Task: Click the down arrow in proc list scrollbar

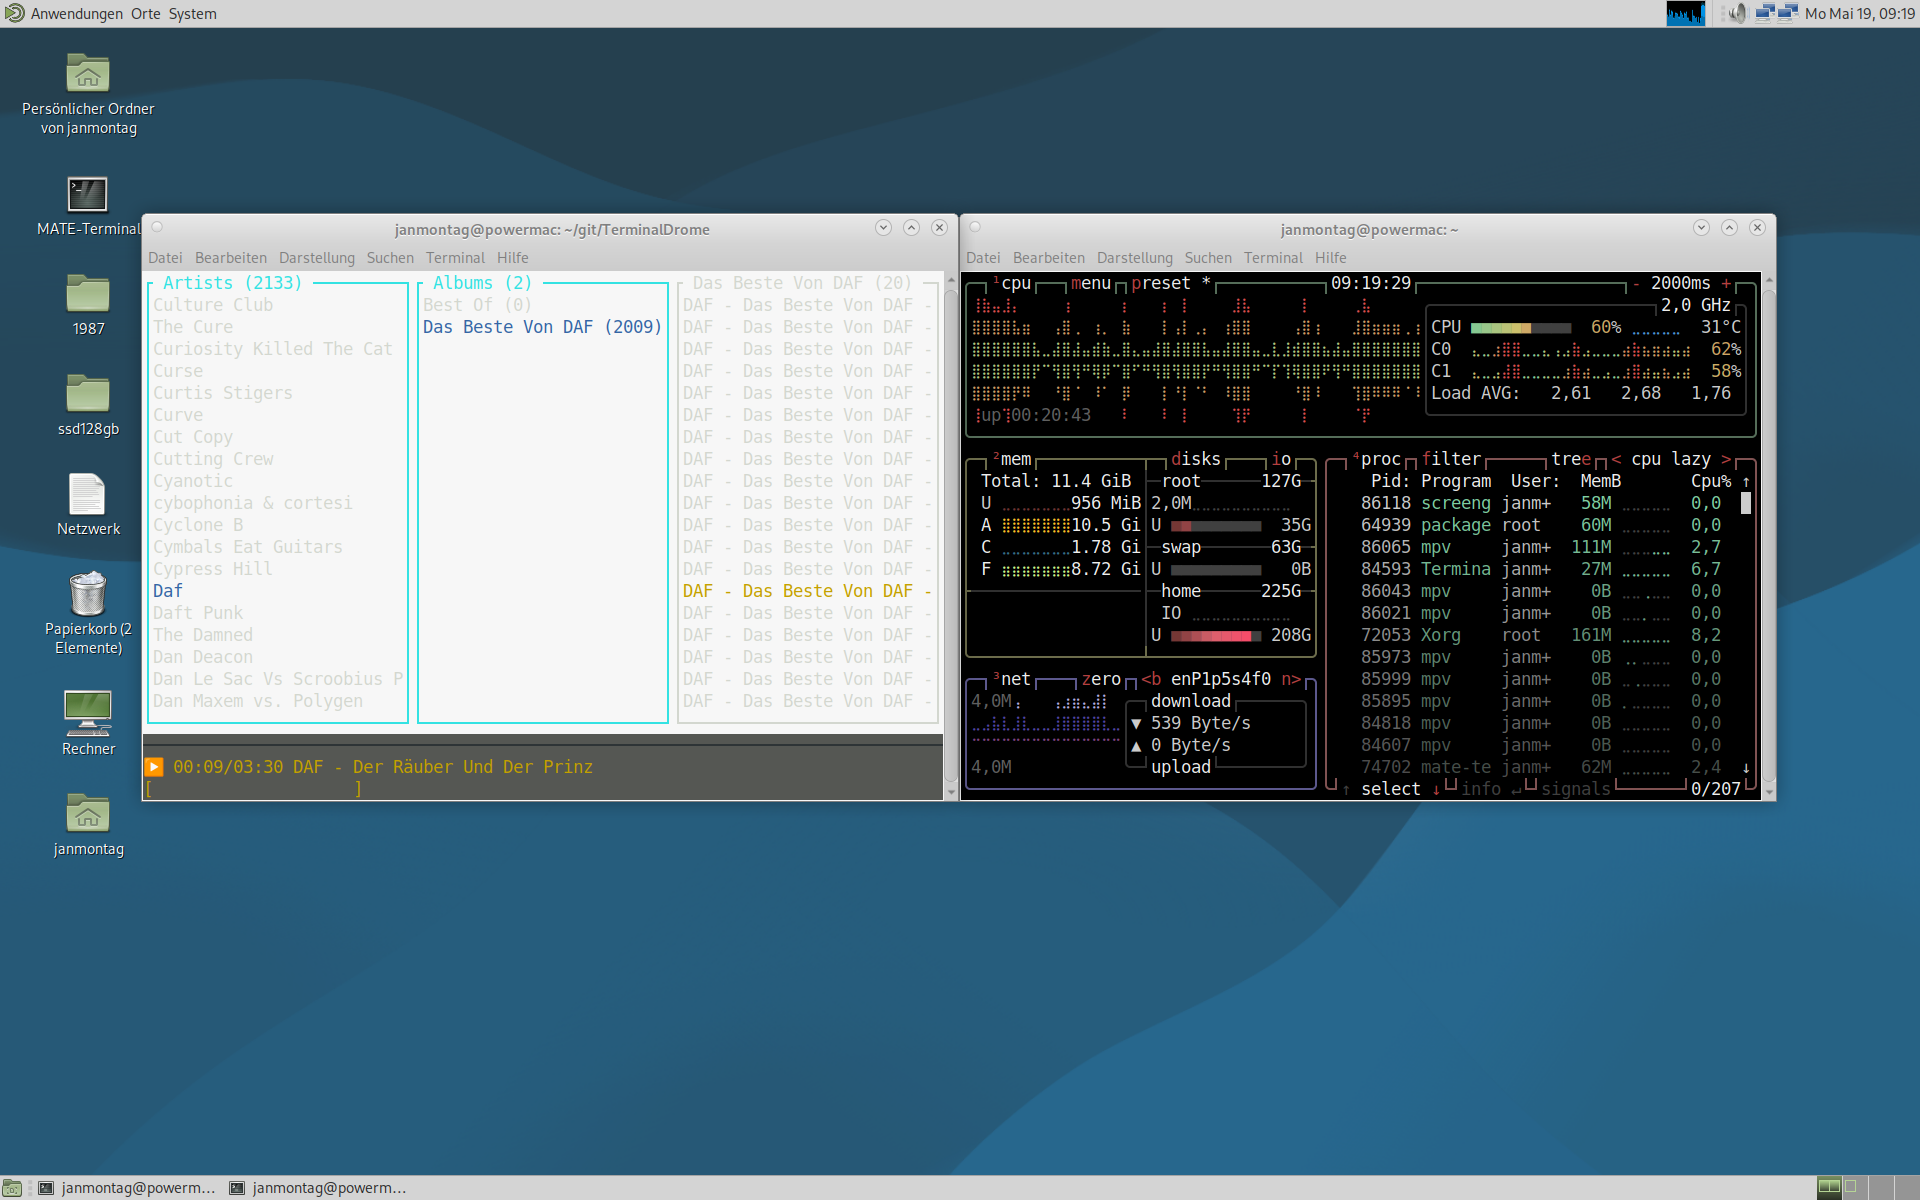Action: (x=1746, y=768)
